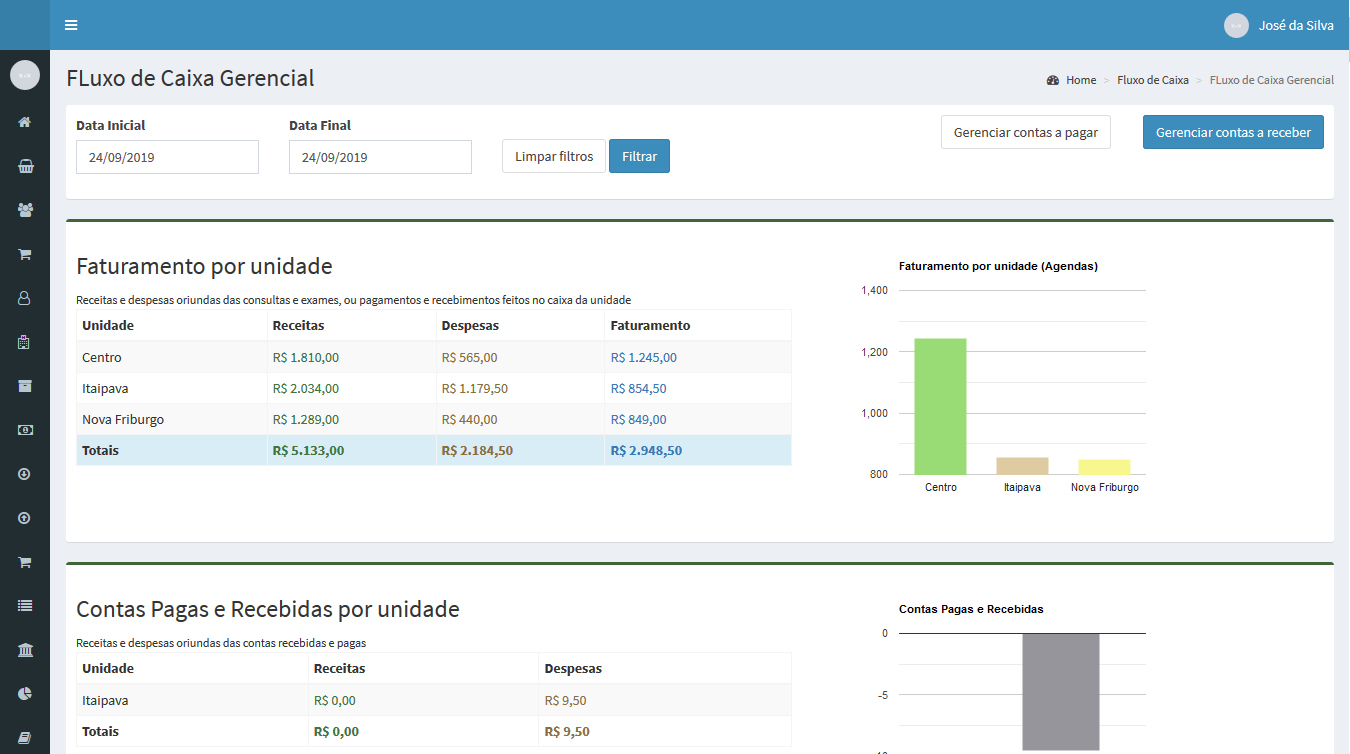The image size is (1350, 754).
Task: Open the José da Silva user menu
Action: point(1279,25)
